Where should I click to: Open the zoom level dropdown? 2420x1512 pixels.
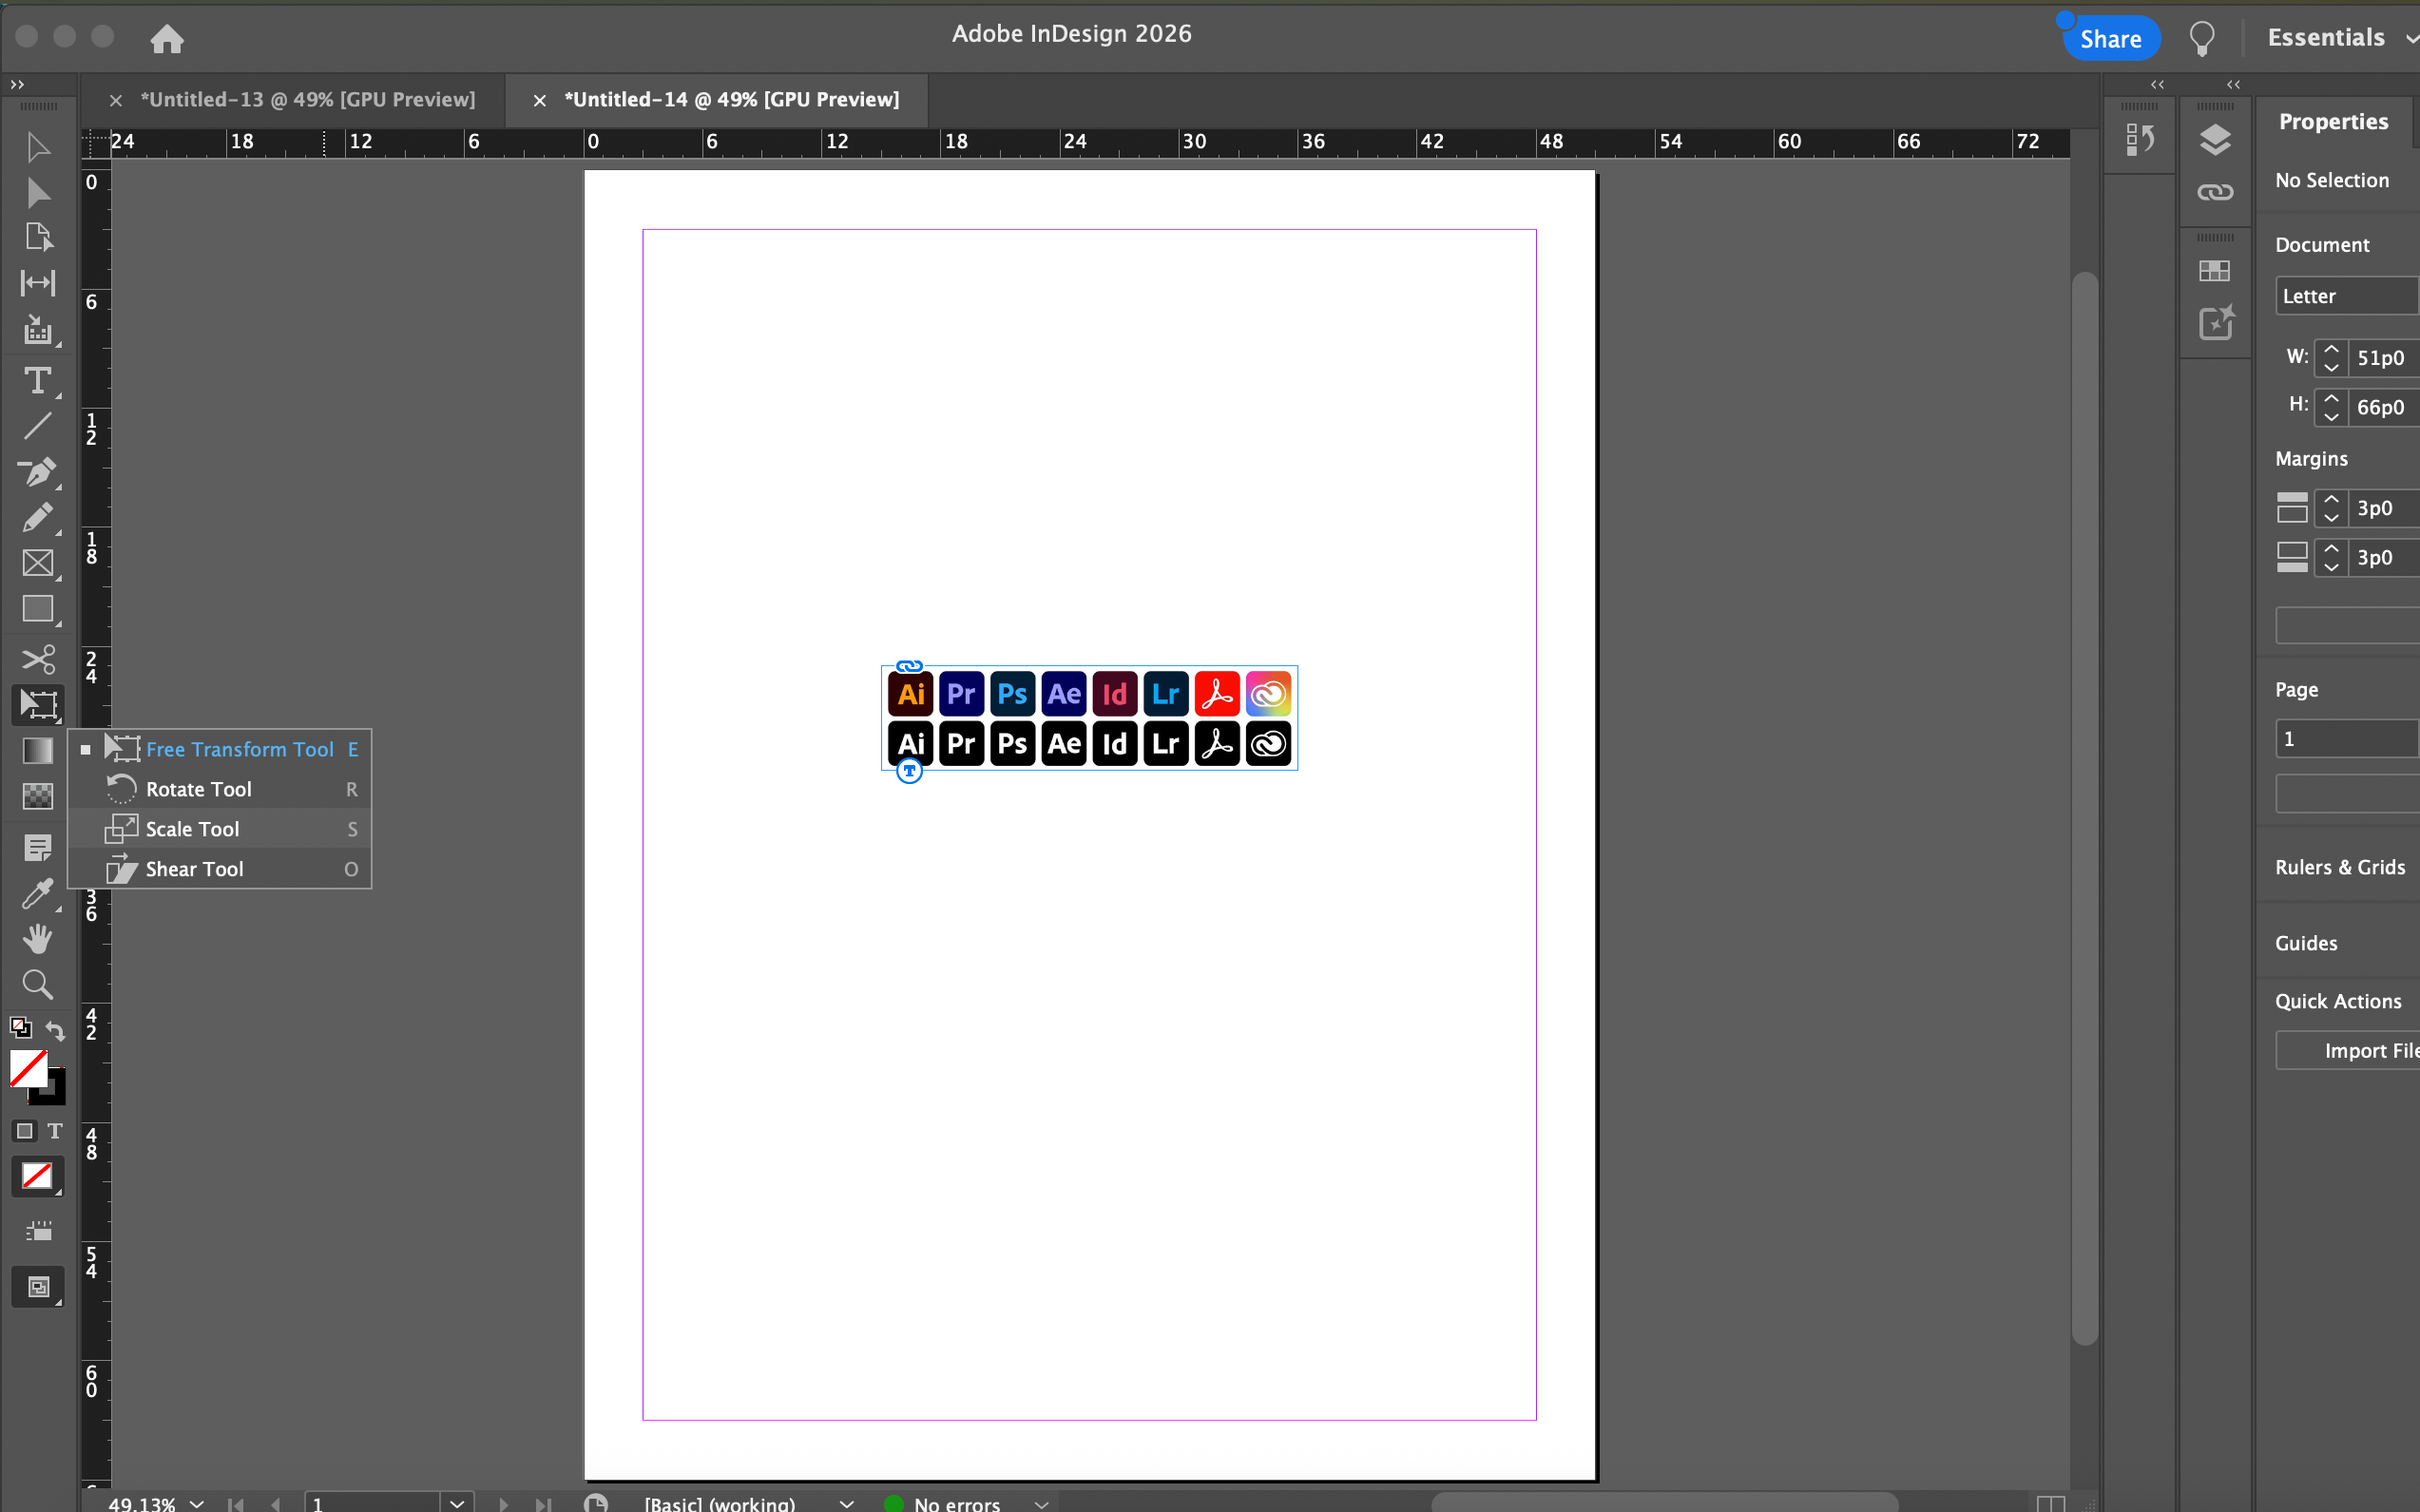(197, 1503)
